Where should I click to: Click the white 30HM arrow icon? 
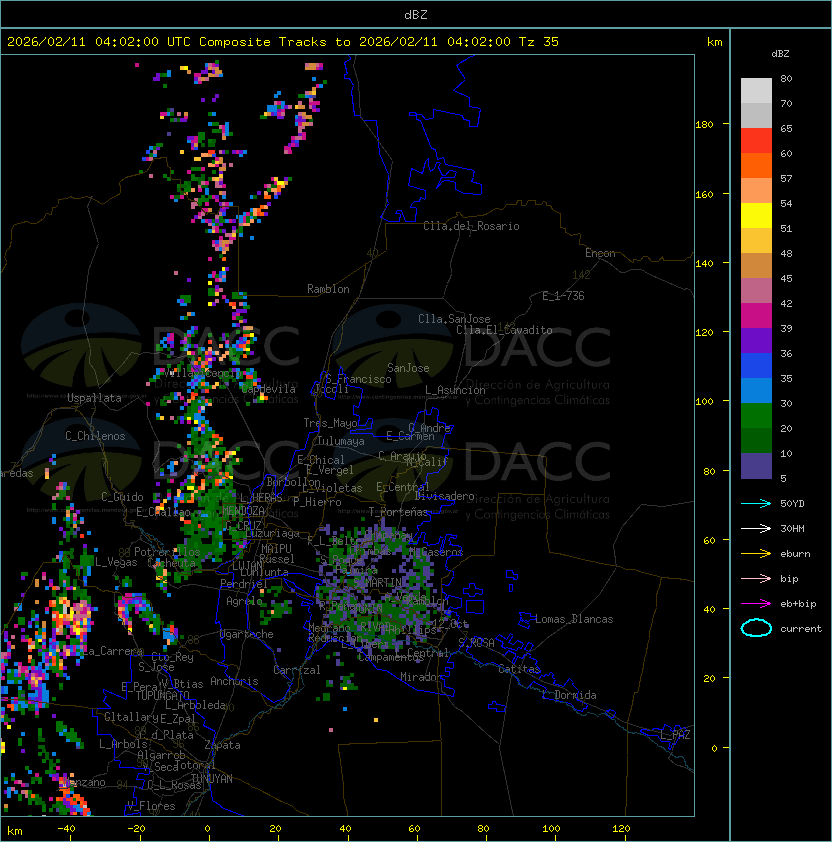coord(756,528)
